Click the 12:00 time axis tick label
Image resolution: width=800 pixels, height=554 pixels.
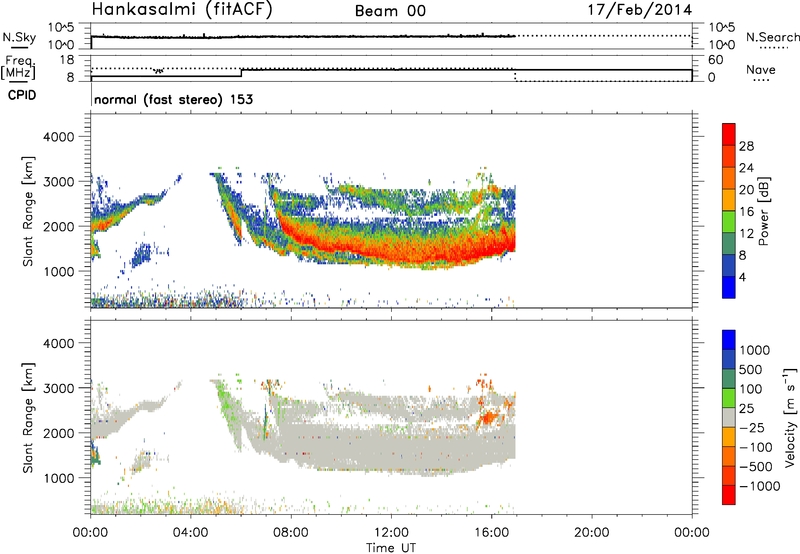(x=391, y=533)
